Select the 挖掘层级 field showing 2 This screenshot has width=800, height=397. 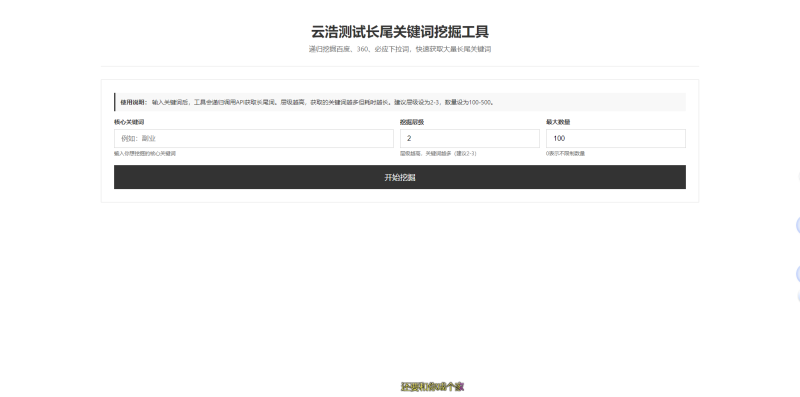(x=469, y=138)
